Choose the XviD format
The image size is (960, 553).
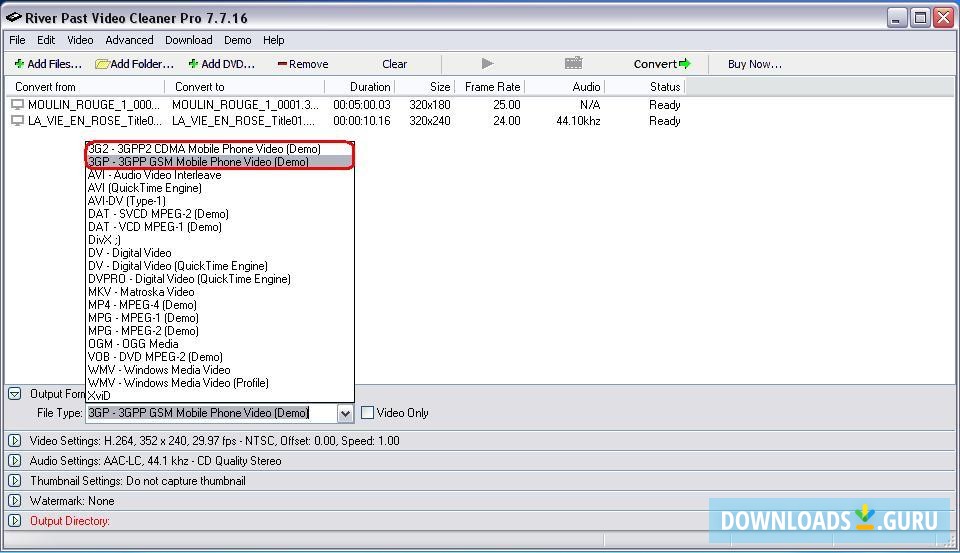(x=220, y=396)
